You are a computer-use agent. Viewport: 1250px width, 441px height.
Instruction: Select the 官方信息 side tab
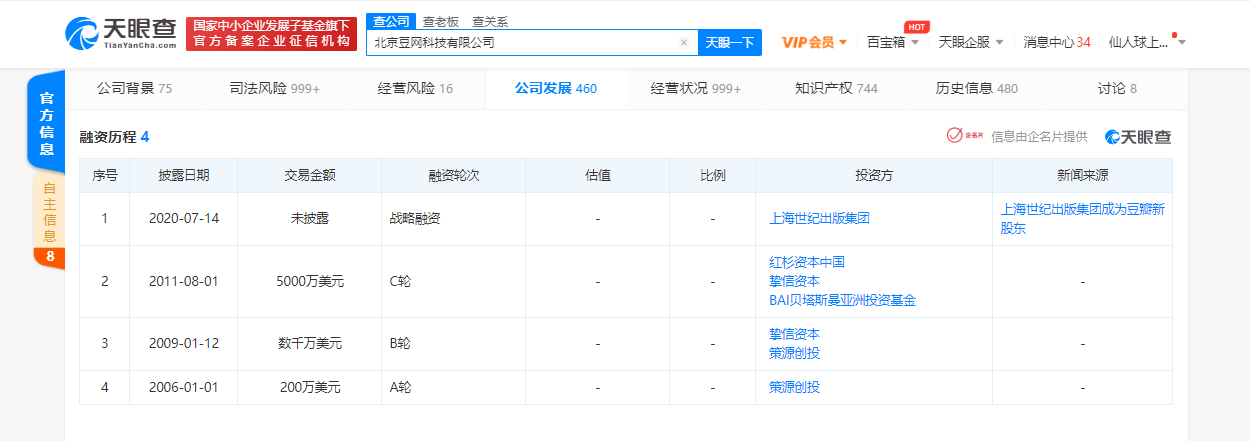[x=46, y=122]
